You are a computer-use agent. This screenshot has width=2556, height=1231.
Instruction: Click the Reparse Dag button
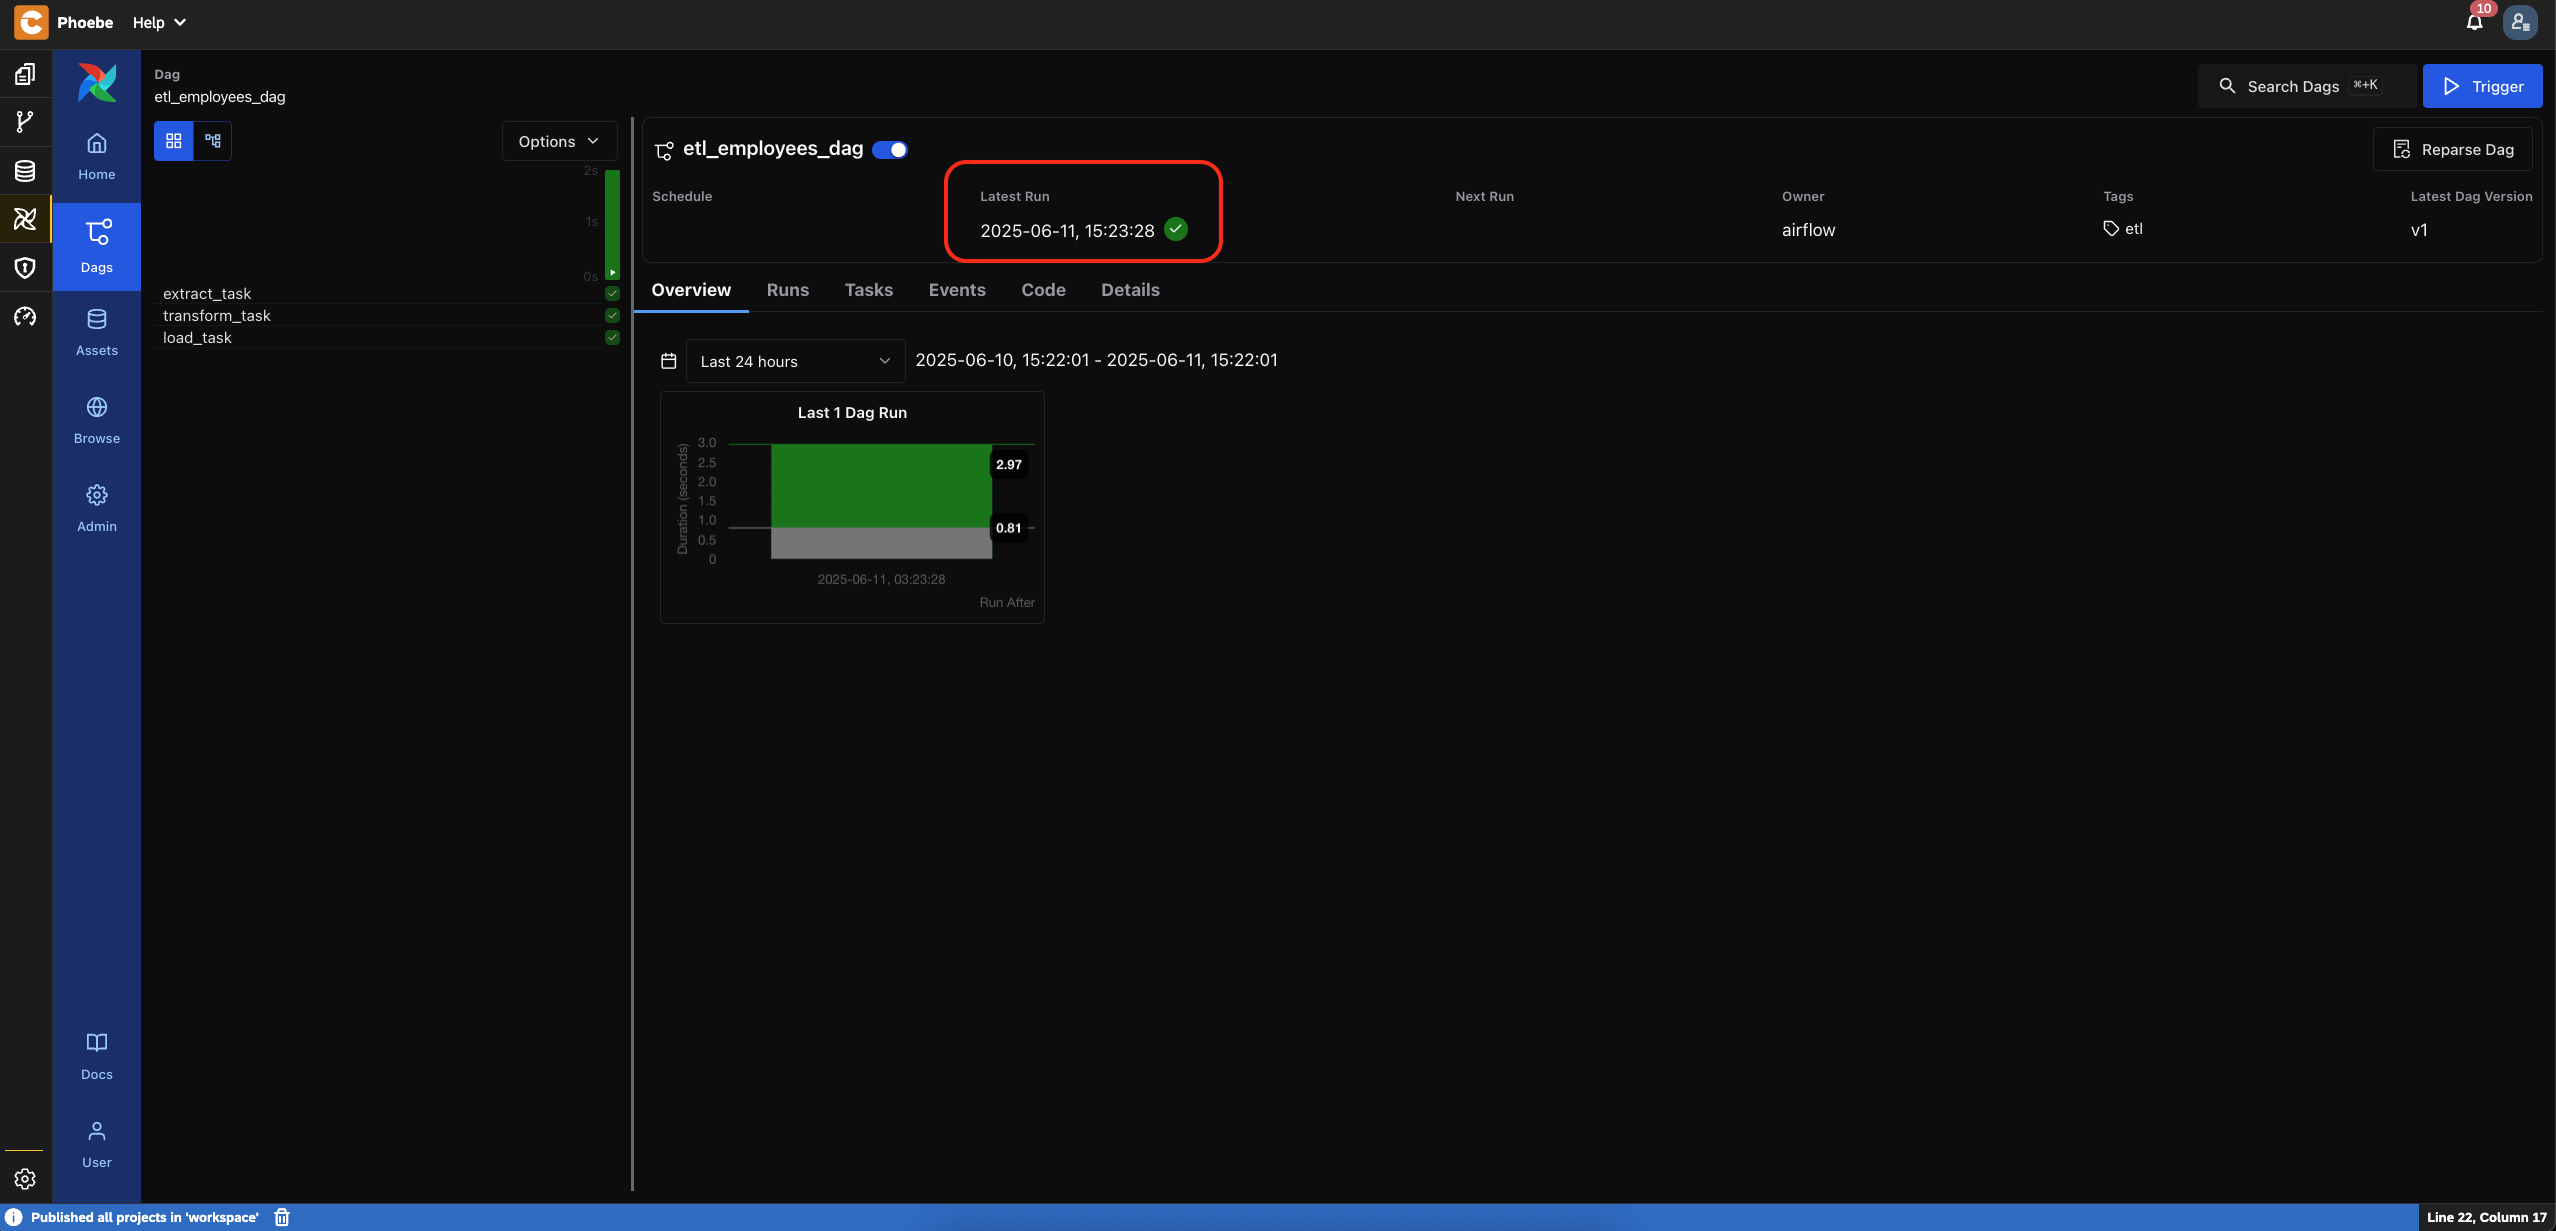[x=2453, y=149]
